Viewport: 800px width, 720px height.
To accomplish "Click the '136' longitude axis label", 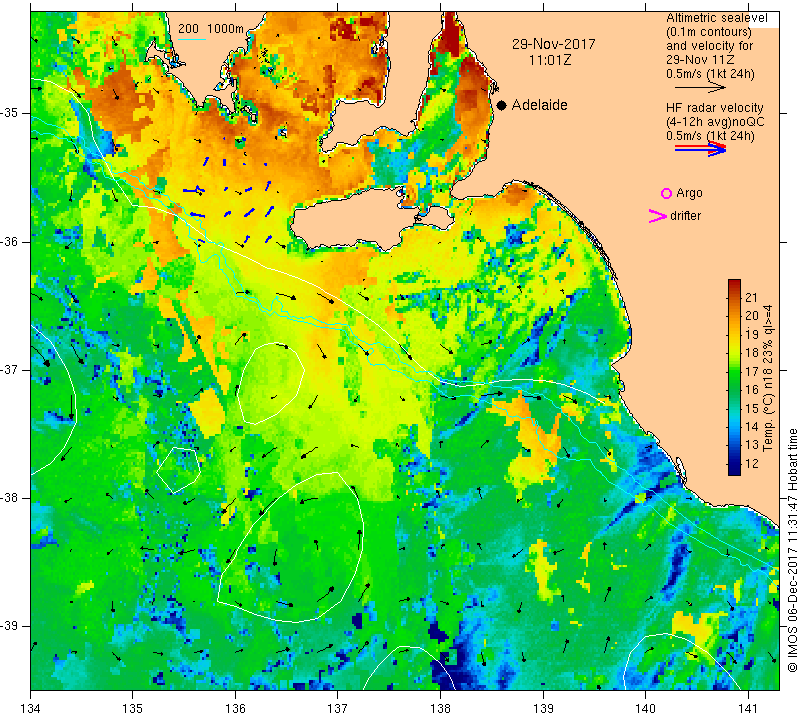I will 235,708.
